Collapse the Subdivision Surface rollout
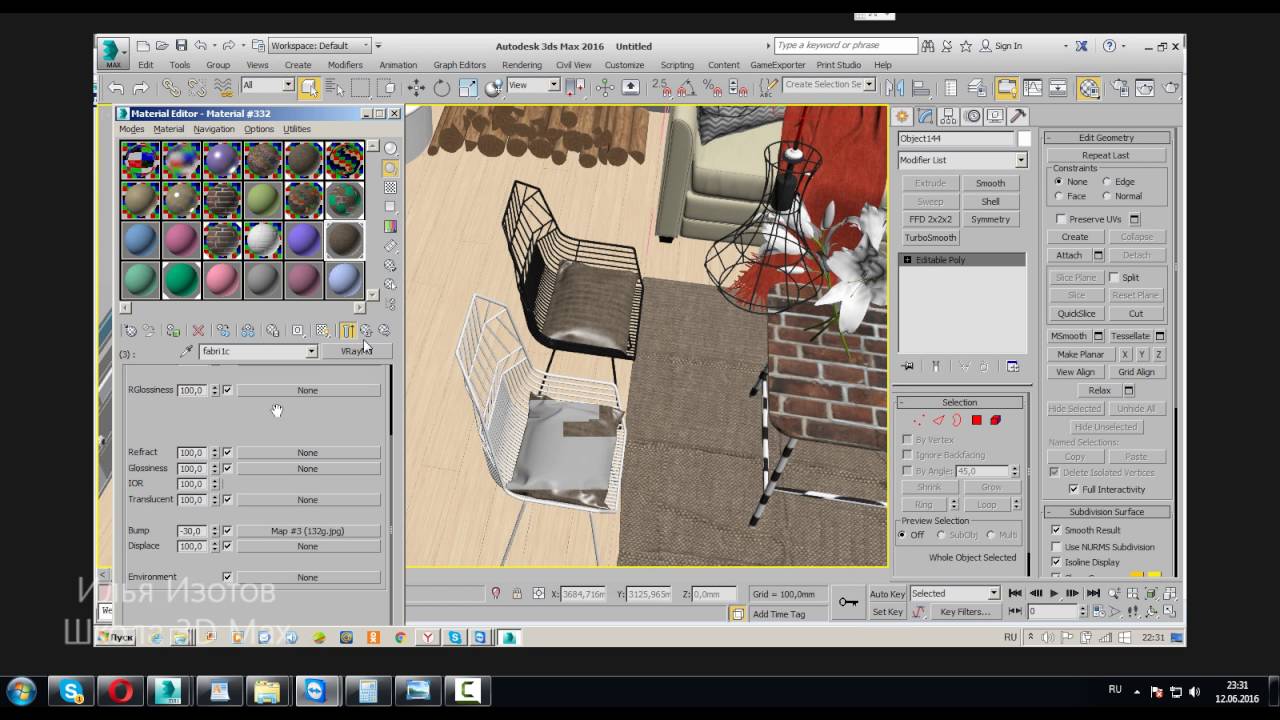 1106,512
